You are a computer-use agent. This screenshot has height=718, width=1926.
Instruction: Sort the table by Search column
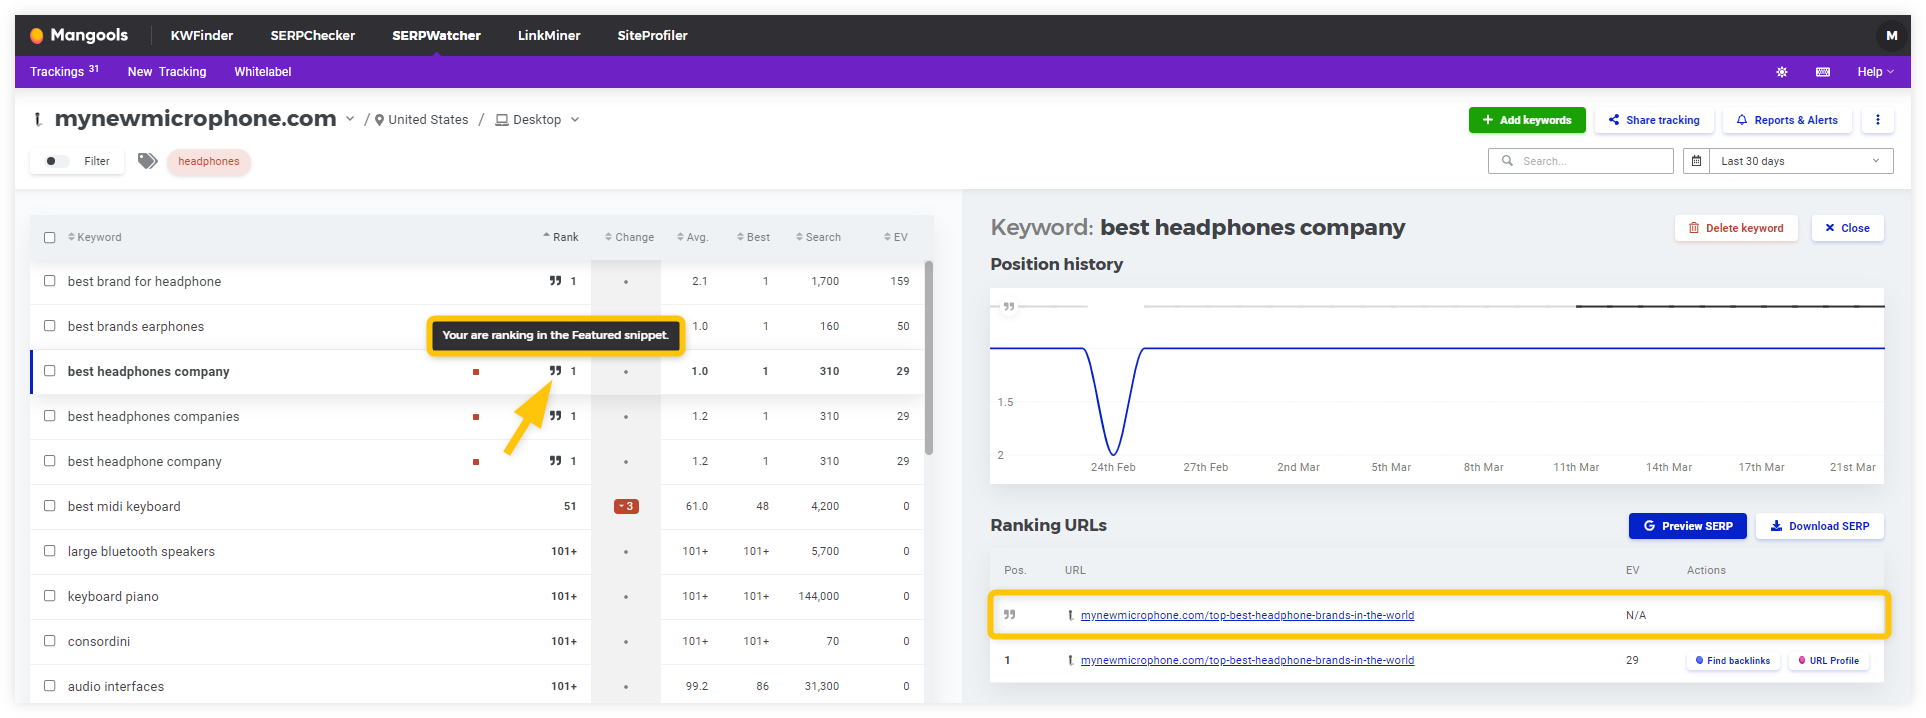(x=818, y=237)
